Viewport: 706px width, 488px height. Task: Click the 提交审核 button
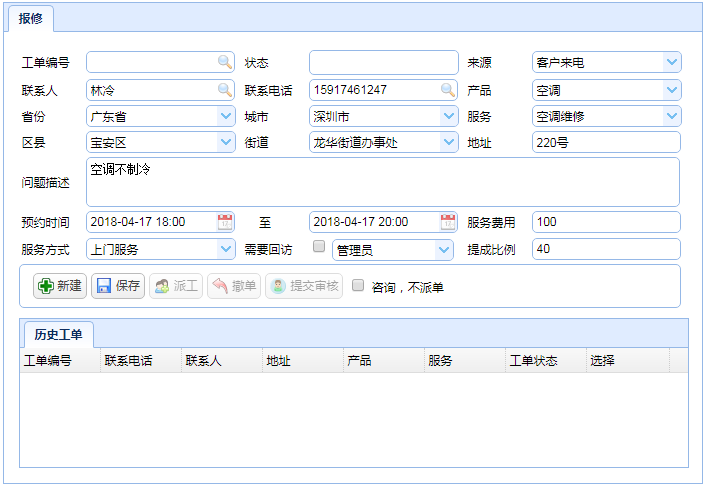coord(304,286)
